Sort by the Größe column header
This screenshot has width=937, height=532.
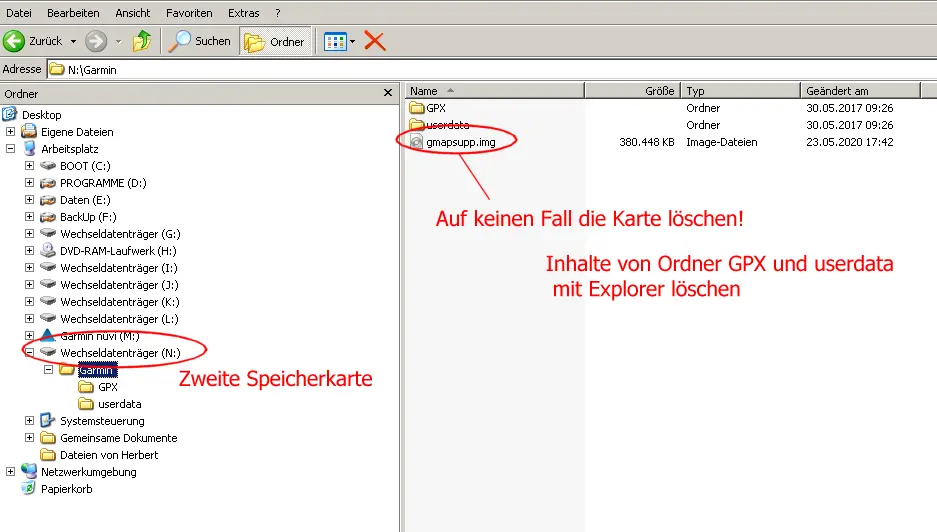pyautogui.click(x=632, y=91)
